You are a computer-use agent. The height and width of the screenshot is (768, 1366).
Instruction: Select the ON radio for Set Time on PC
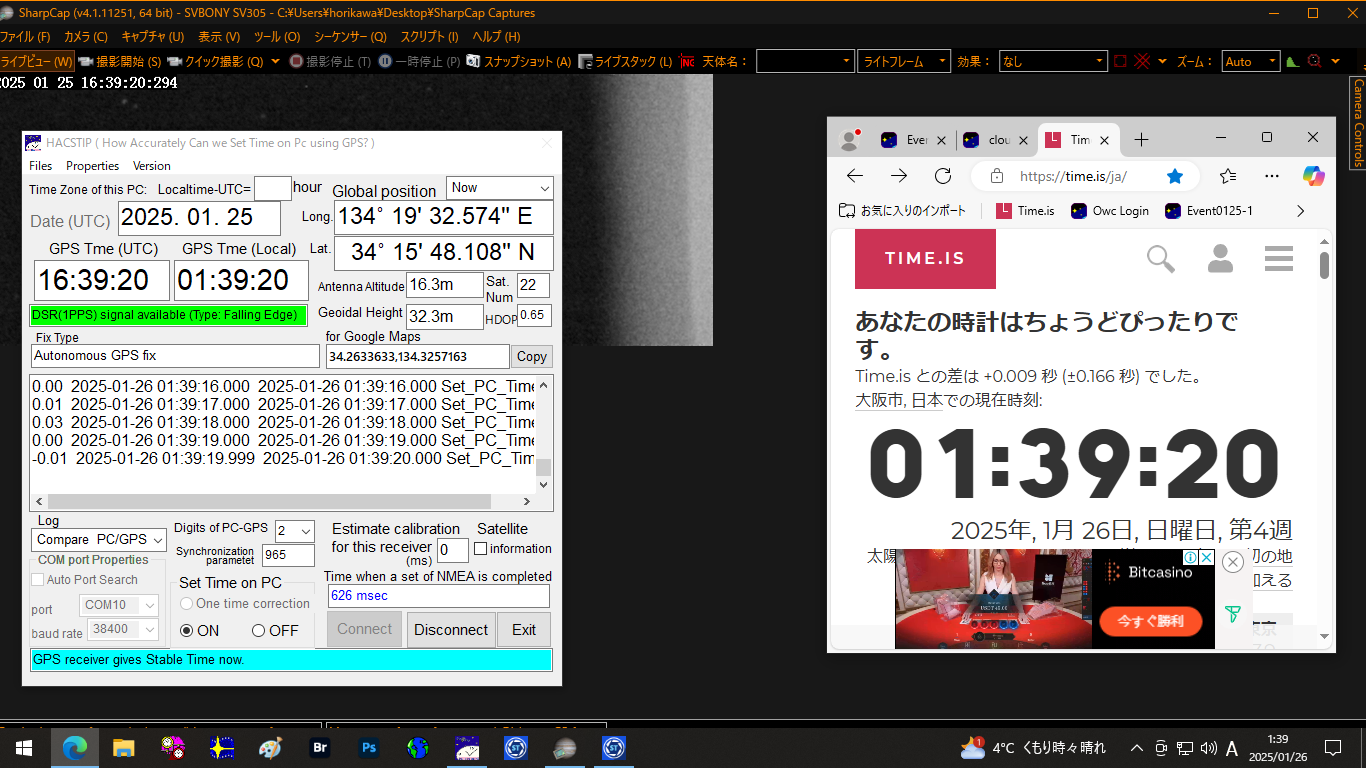[x=186, y=631]
